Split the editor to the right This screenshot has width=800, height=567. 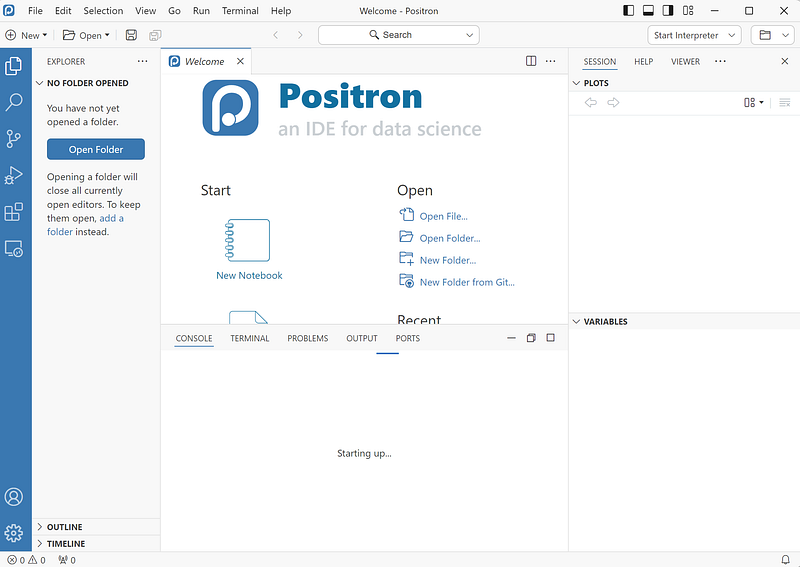[531, 61]
